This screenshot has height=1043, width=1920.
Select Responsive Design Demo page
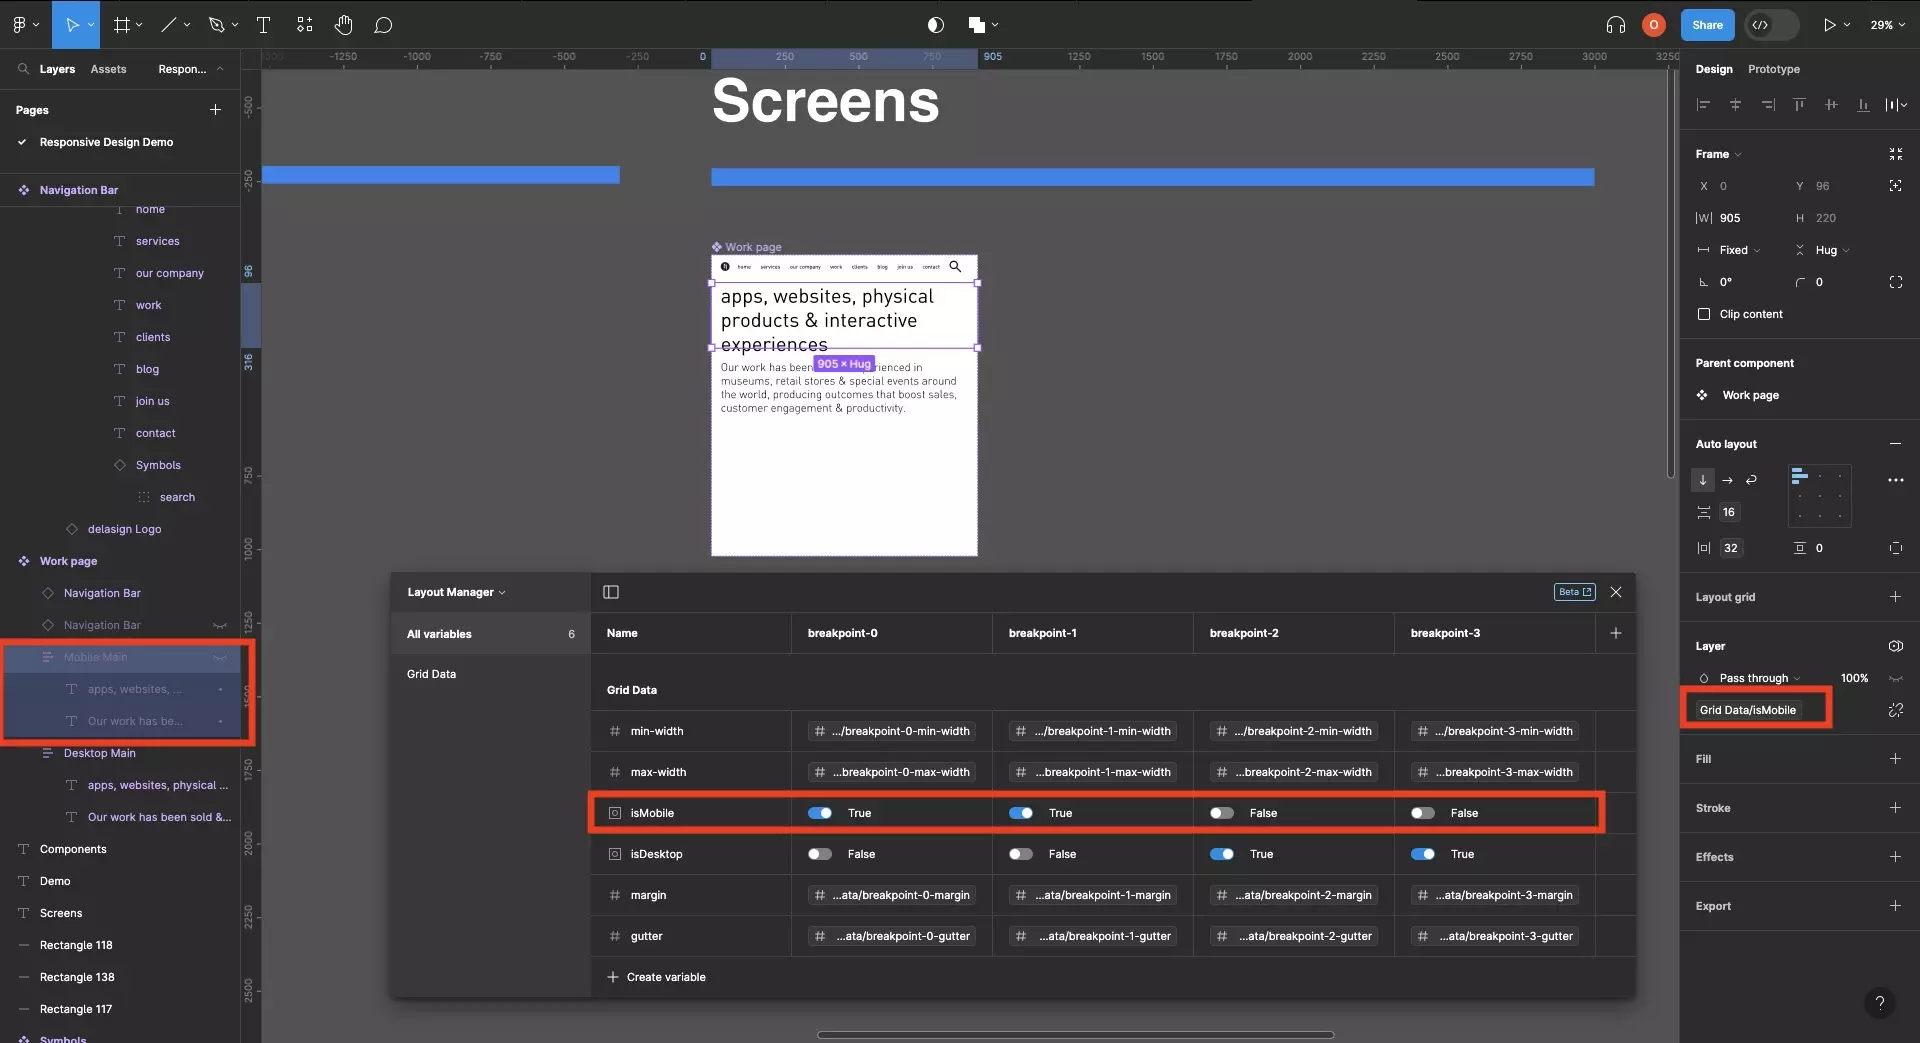coord(106,142)
